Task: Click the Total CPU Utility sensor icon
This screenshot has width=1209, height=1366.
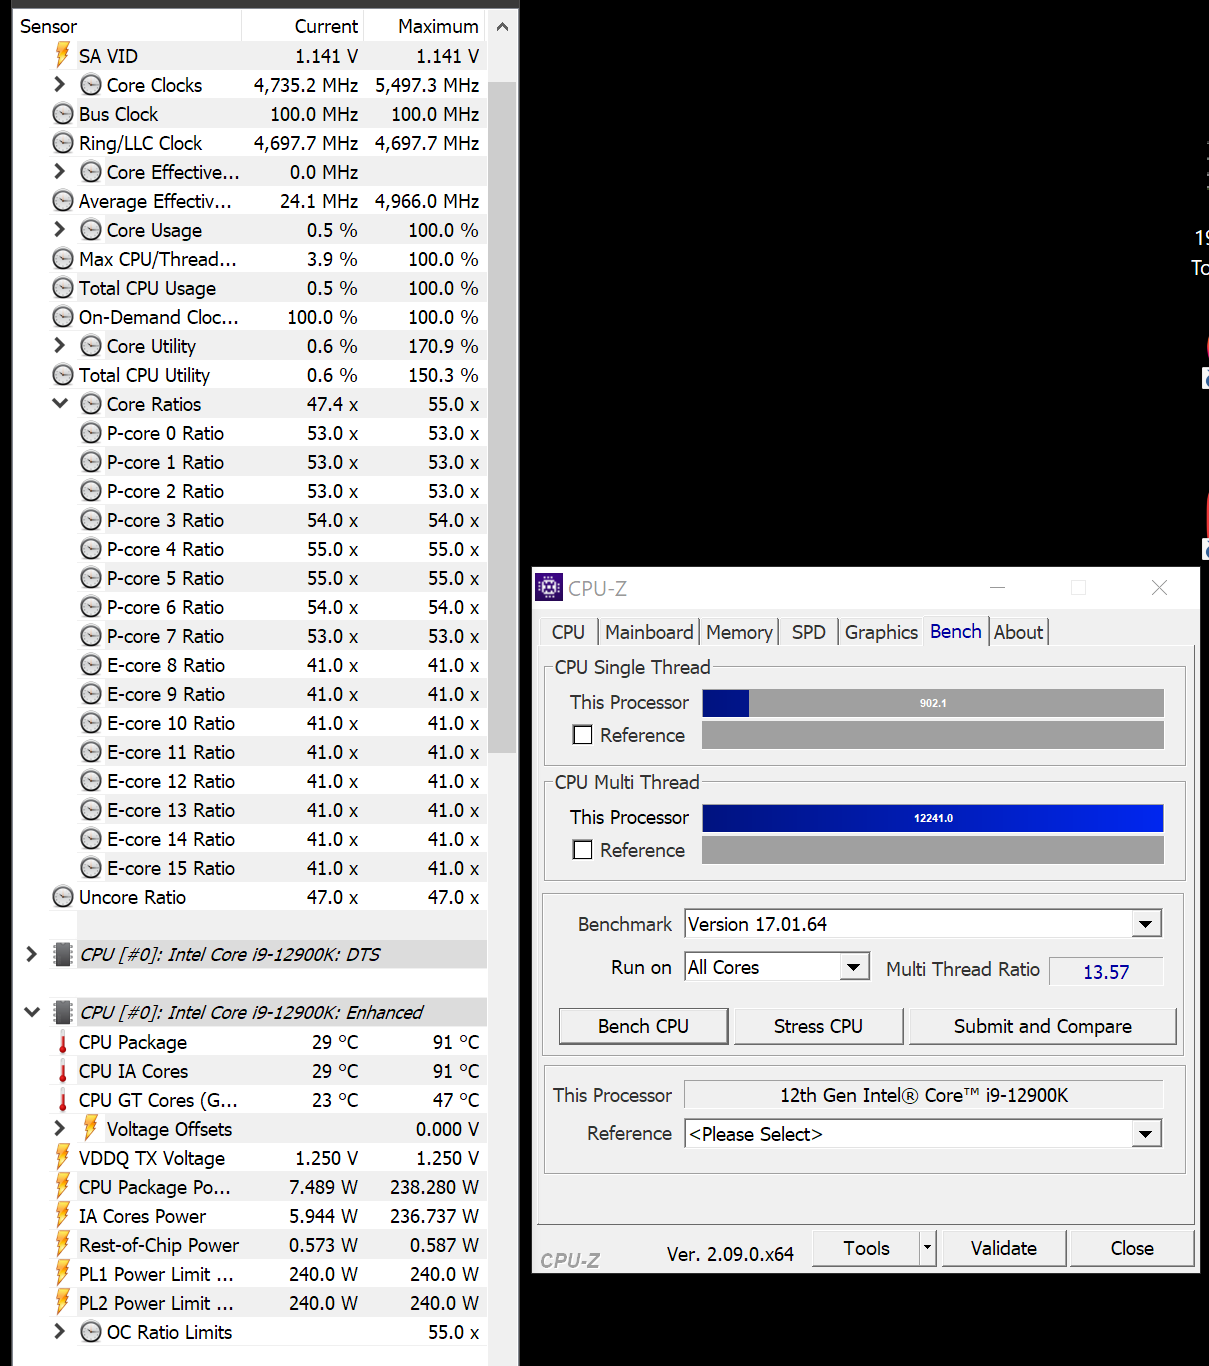Action: [63, 375]
